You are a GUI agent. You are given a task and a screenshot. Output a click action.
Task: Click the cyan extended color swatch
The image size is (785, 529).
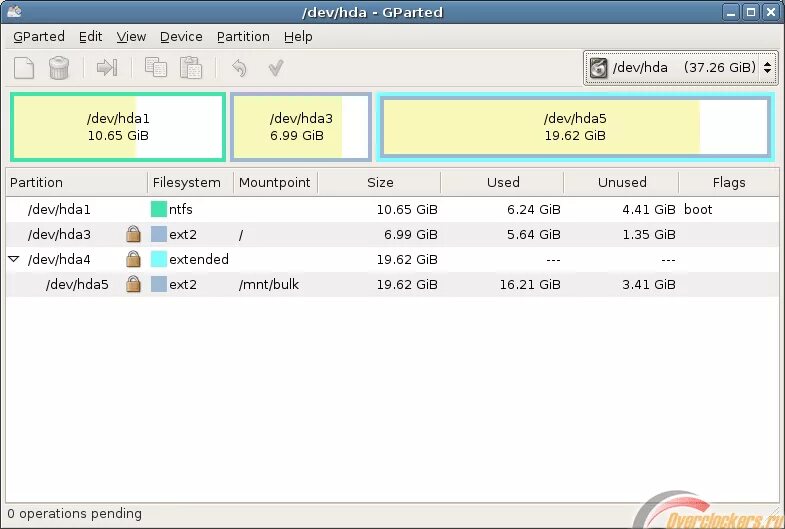159,259
